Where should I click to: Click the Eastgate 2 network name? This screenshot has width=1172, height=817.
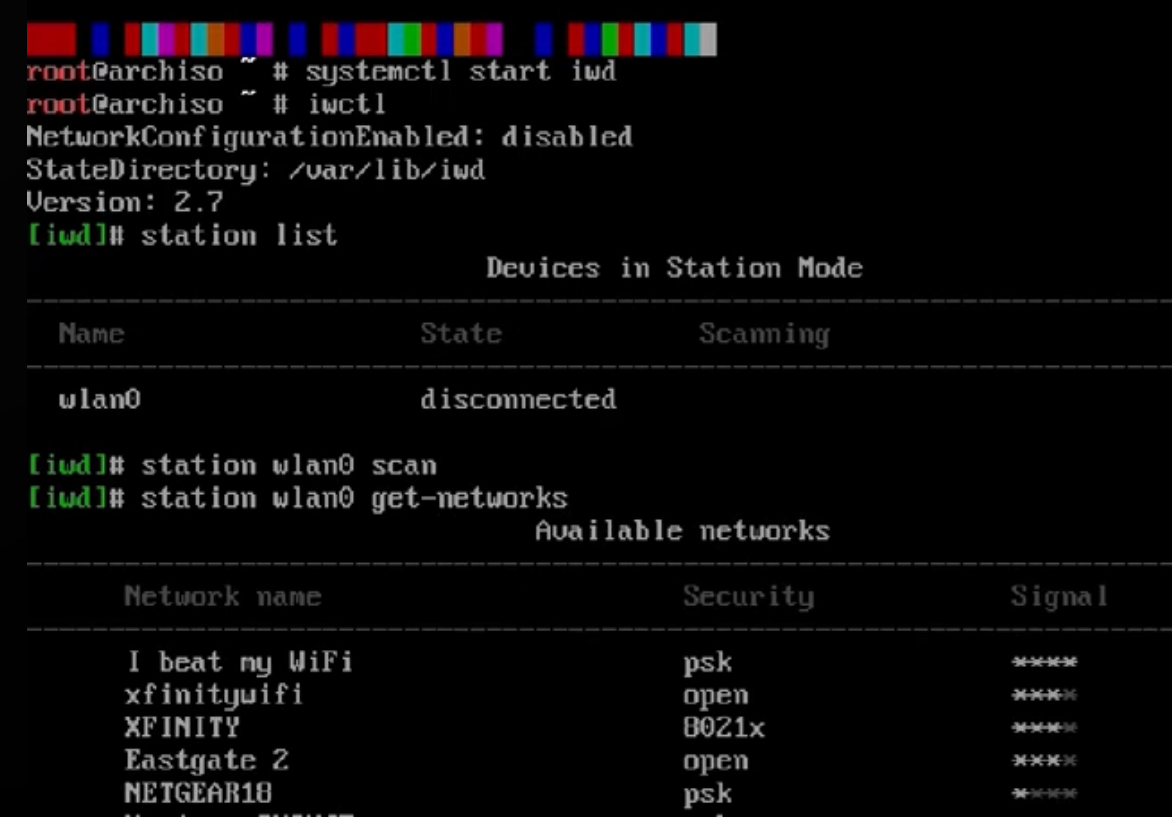206,761
